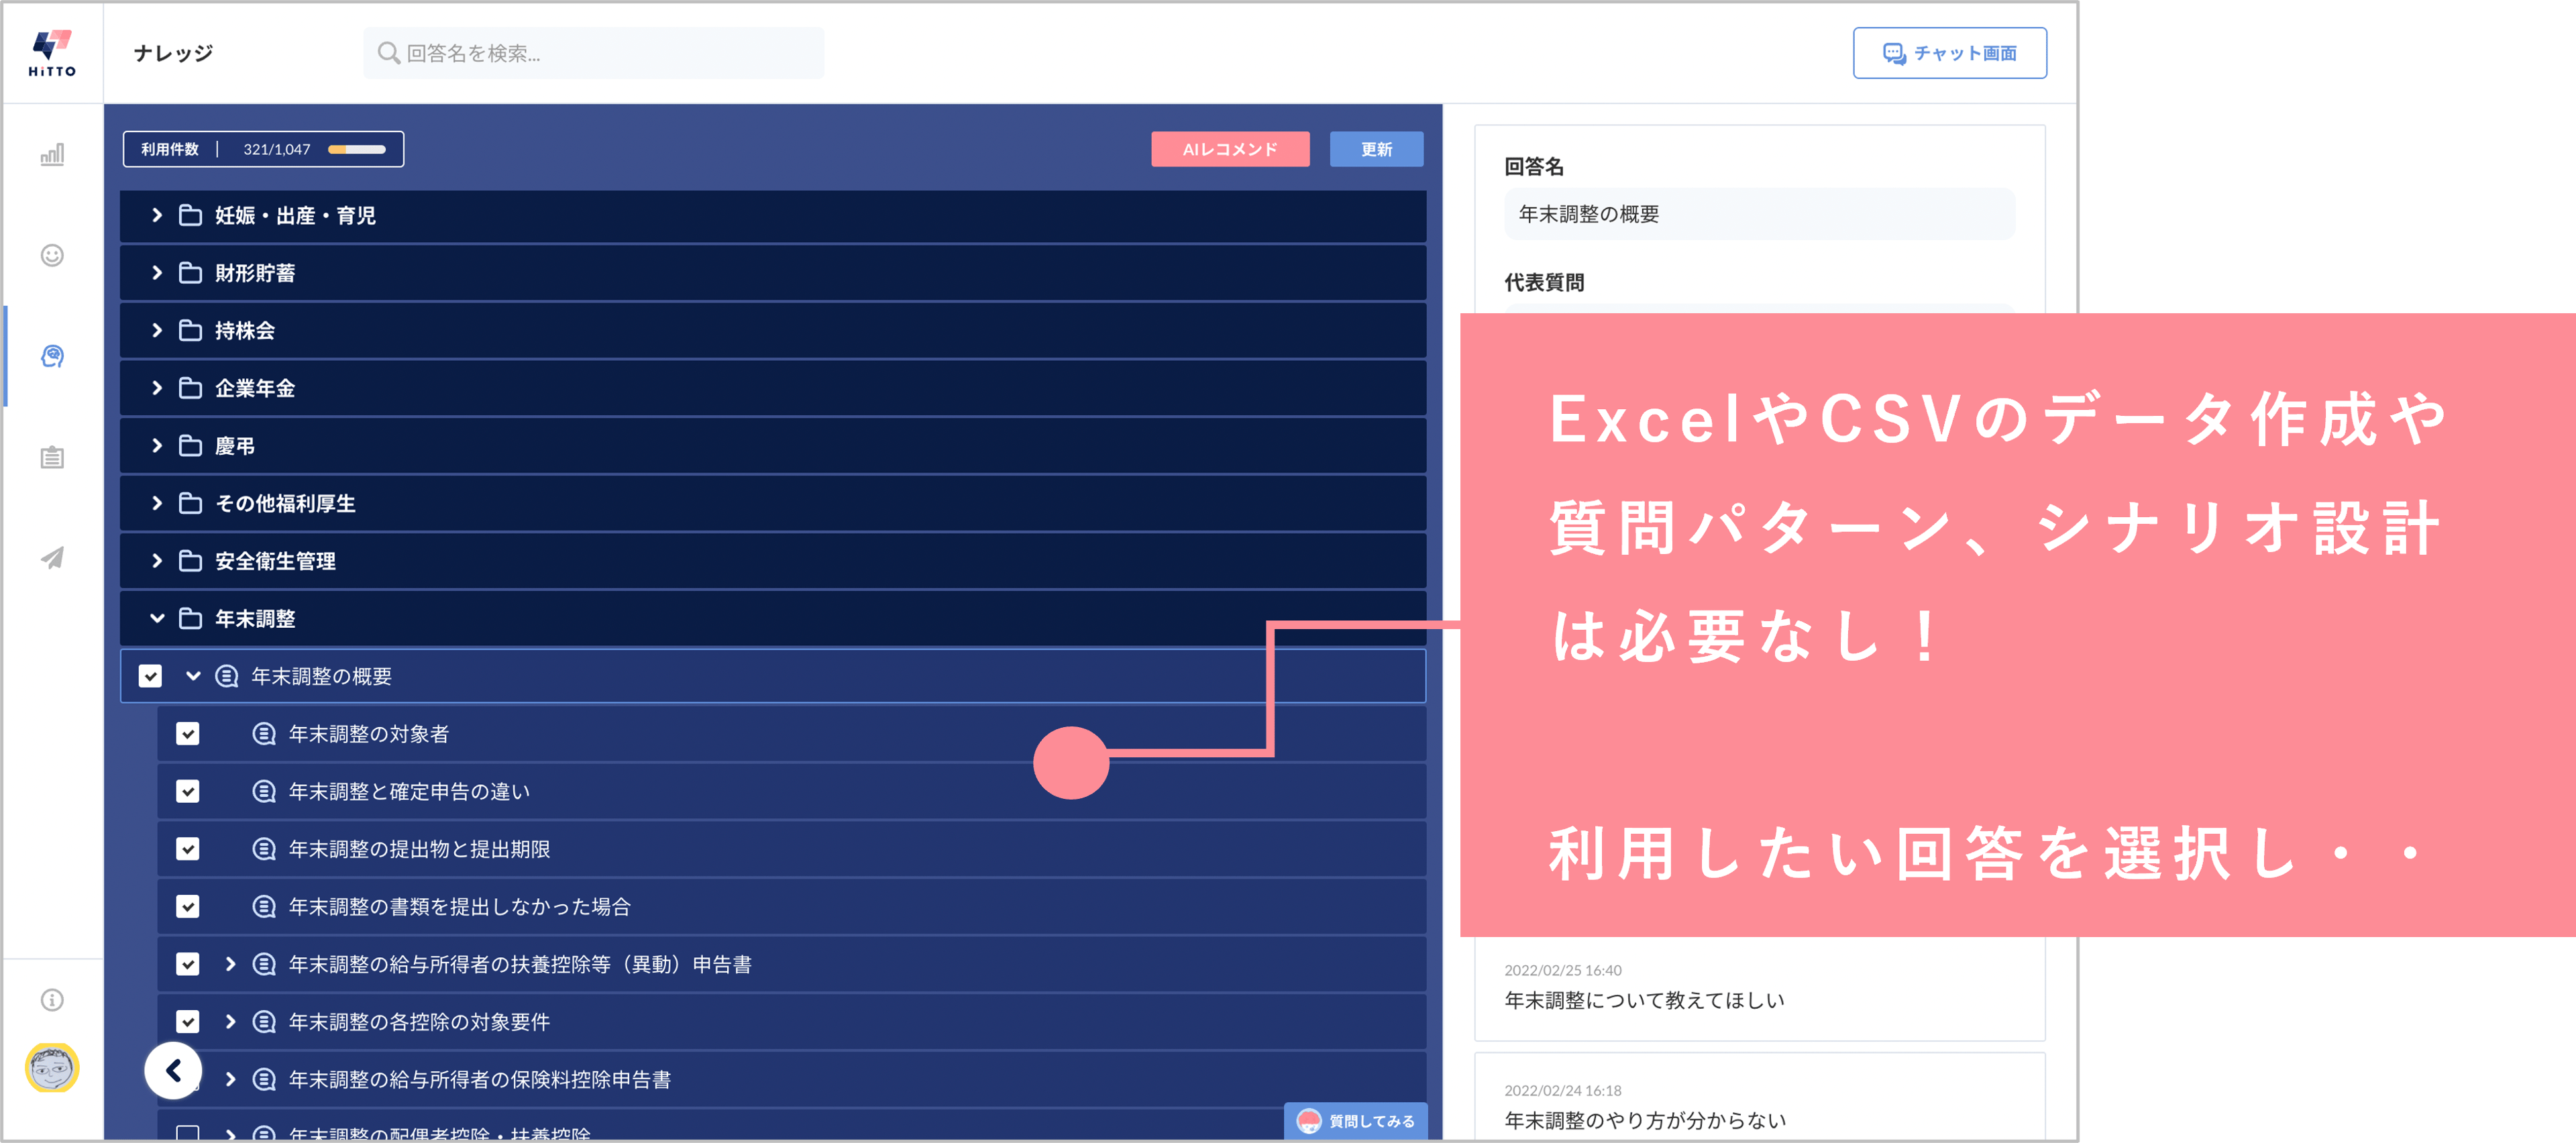Click folder icon of 年末調整
Image resolution: width=2576 pixels, height=1143 pixels.
tap(190, 618)
